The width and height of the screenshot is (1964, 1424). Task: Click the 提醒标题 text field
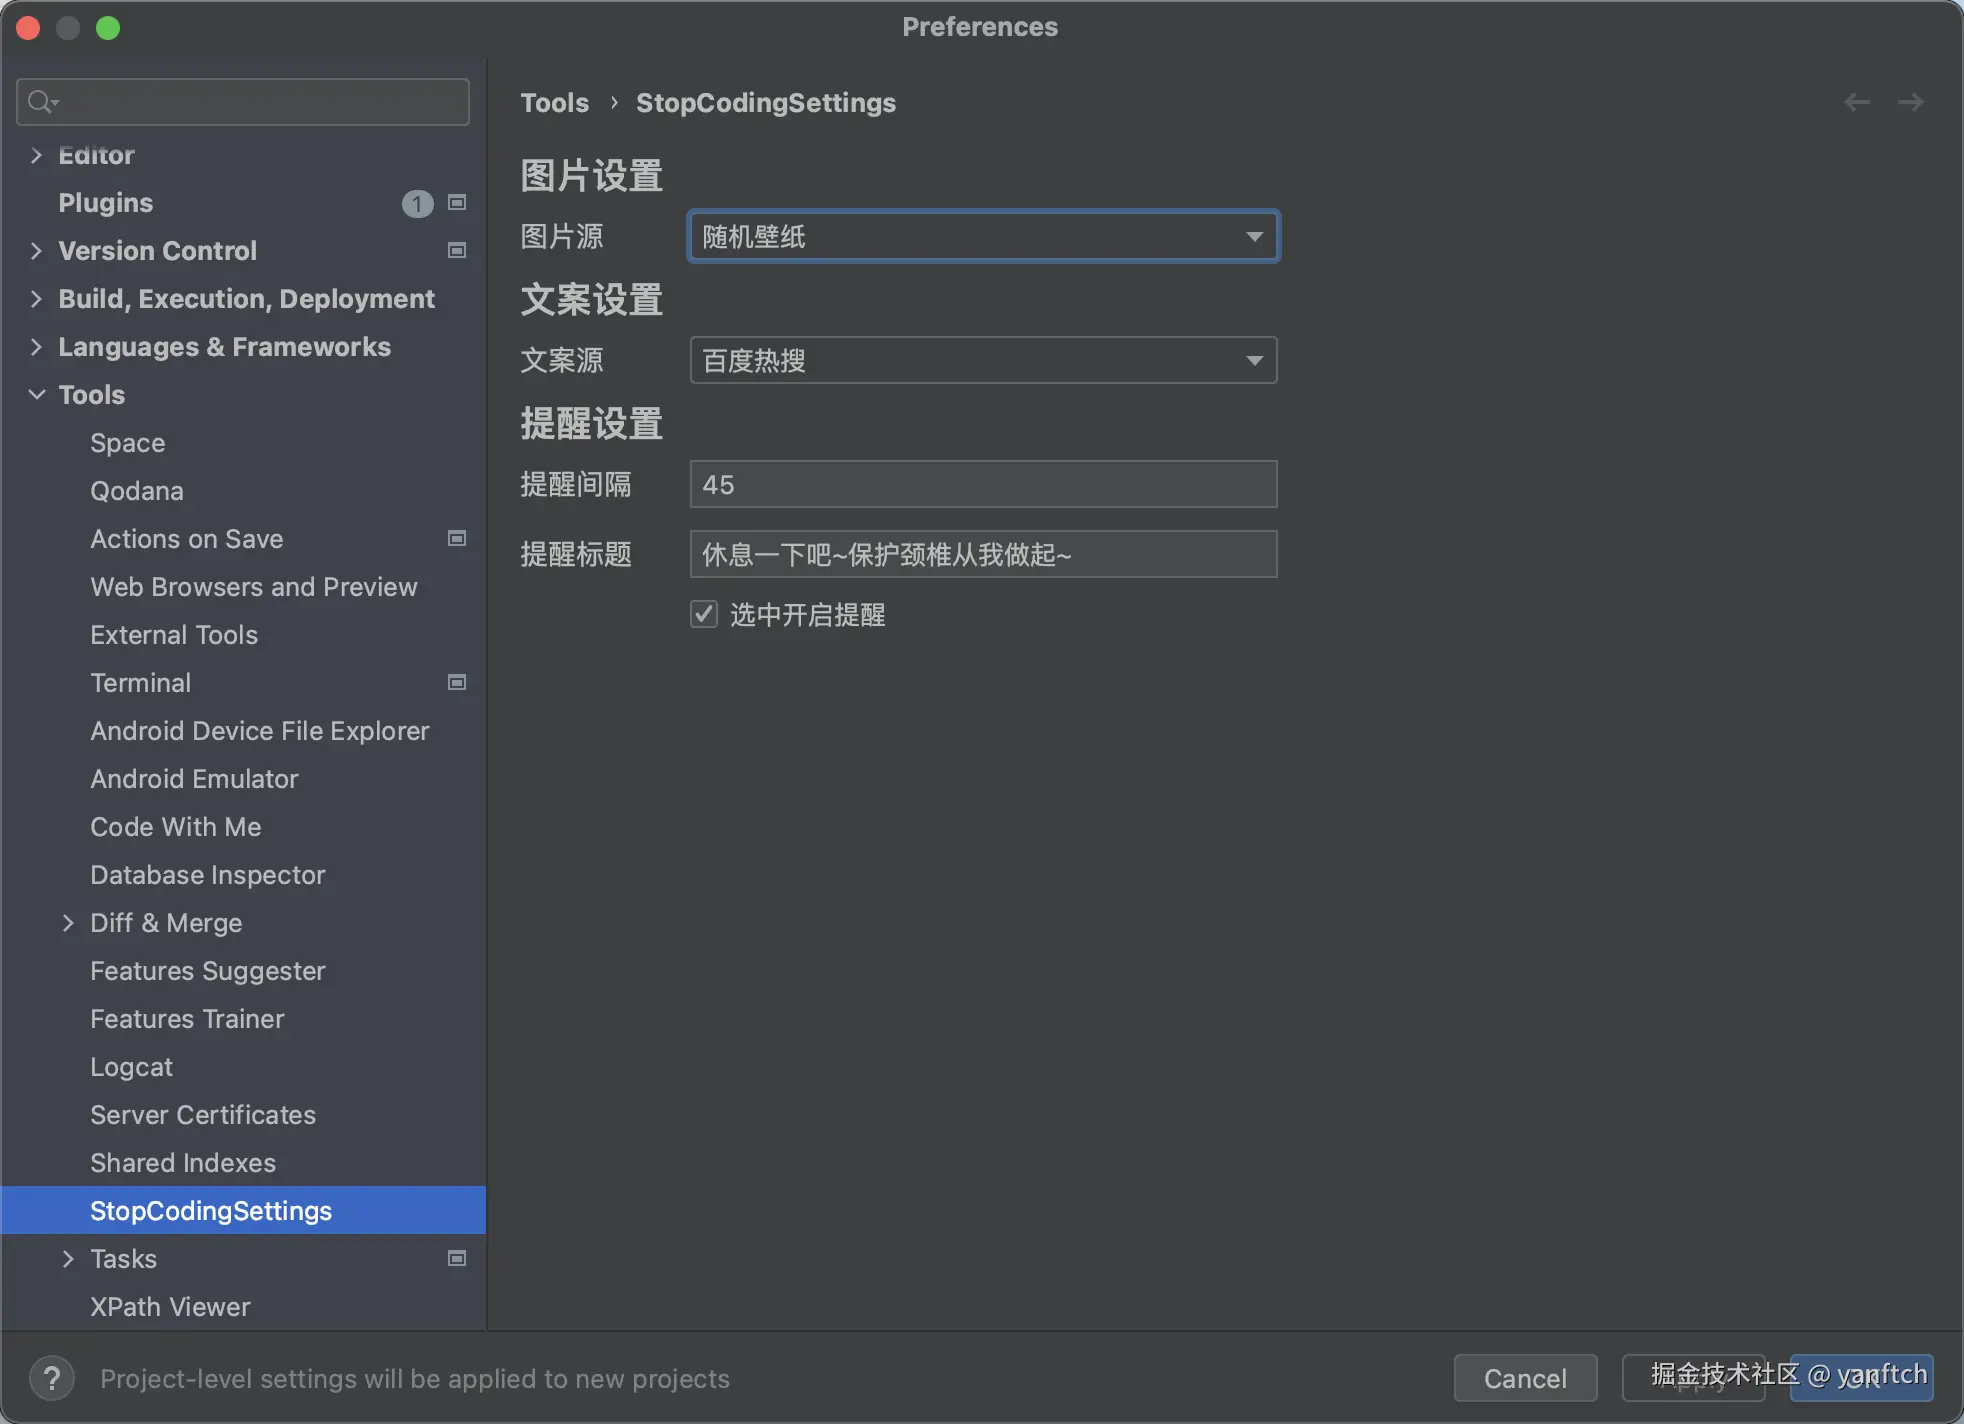tap(983, 555)
